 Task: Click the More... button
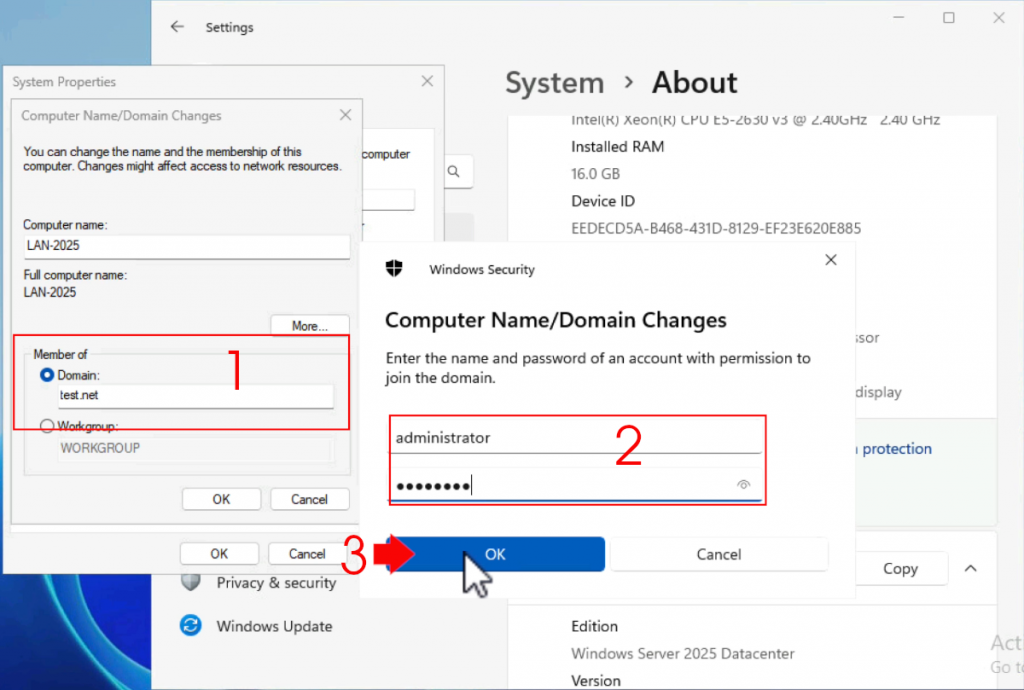pyautogui.click(x=311, y=325)
